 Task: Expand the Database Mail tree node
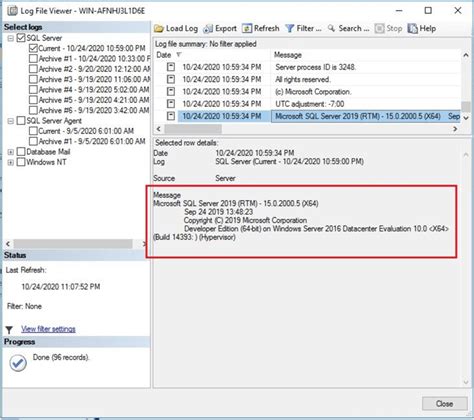[x=11, y=152]
